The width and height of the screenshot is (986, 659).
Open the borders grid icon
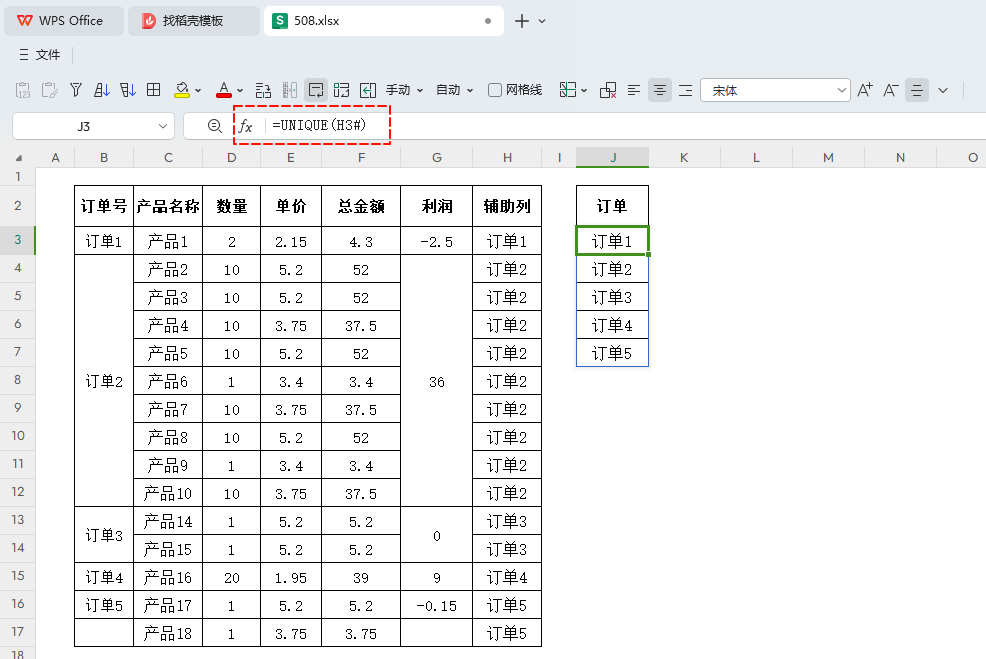tap(153, 90)
